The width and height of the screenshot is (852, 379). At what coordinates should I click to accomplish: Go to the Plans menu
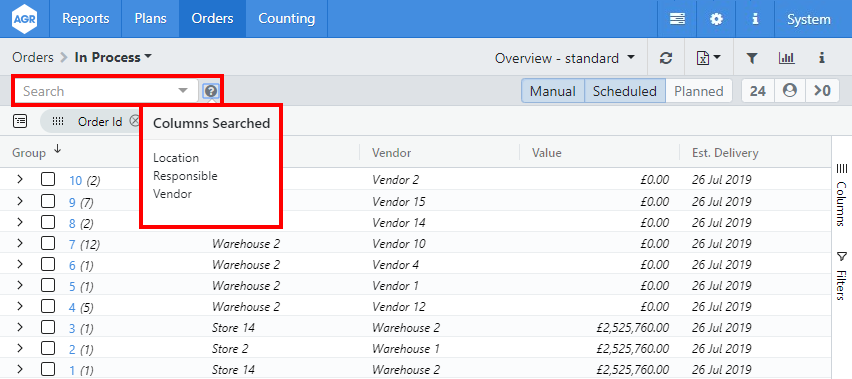(x=151, y=18)
